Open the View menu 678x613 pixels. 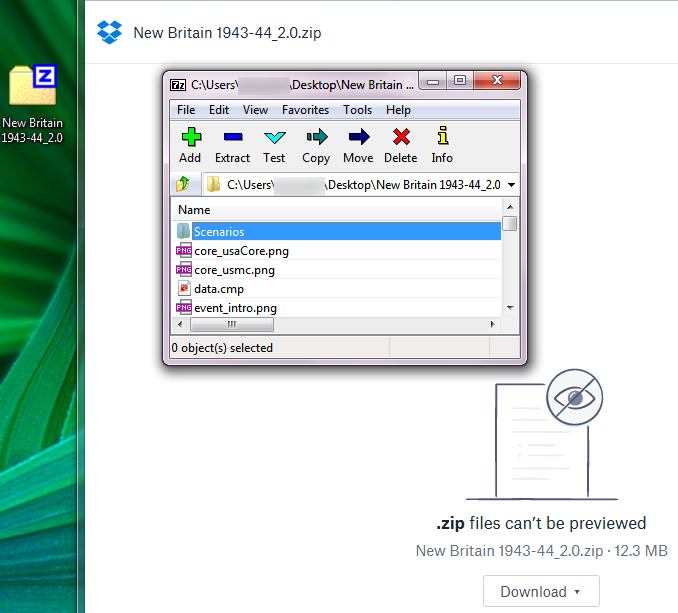tap(255, 110)
